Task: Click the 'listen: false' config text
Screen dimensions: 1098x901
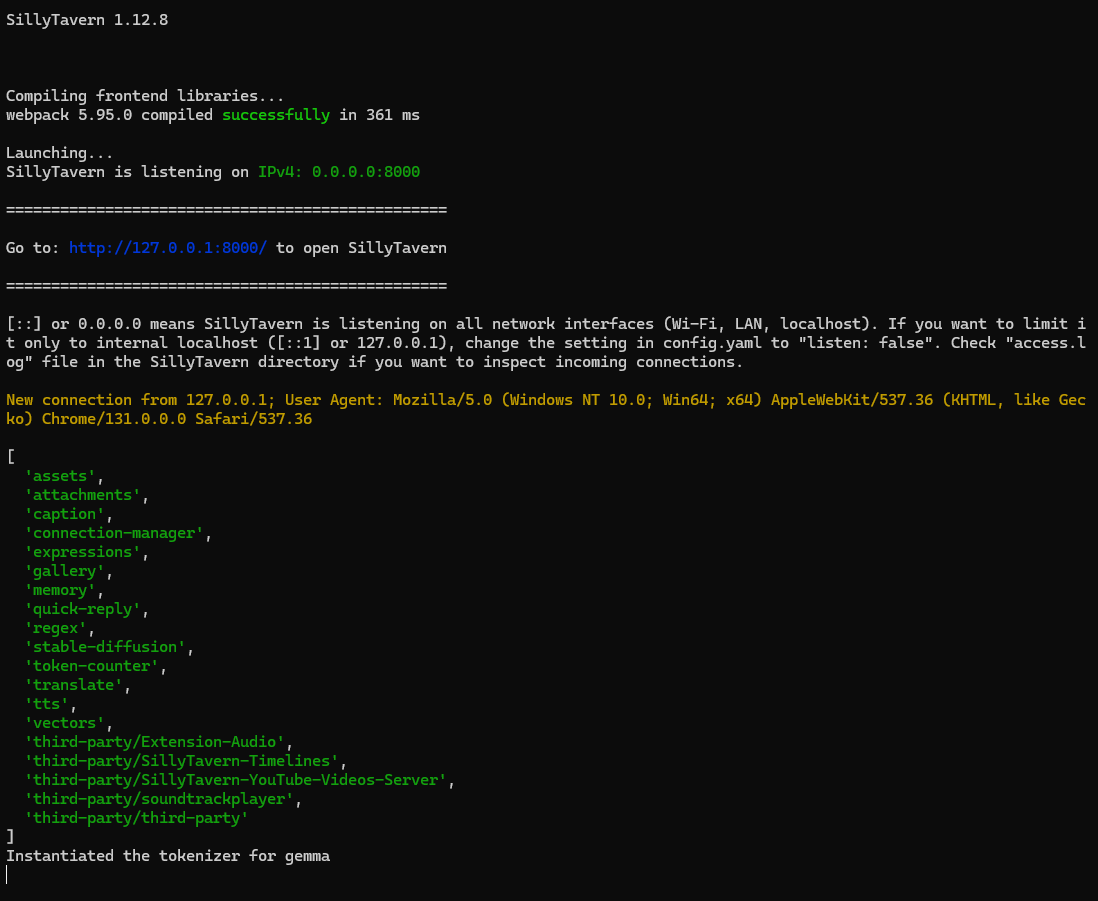Action: [866, 343]
